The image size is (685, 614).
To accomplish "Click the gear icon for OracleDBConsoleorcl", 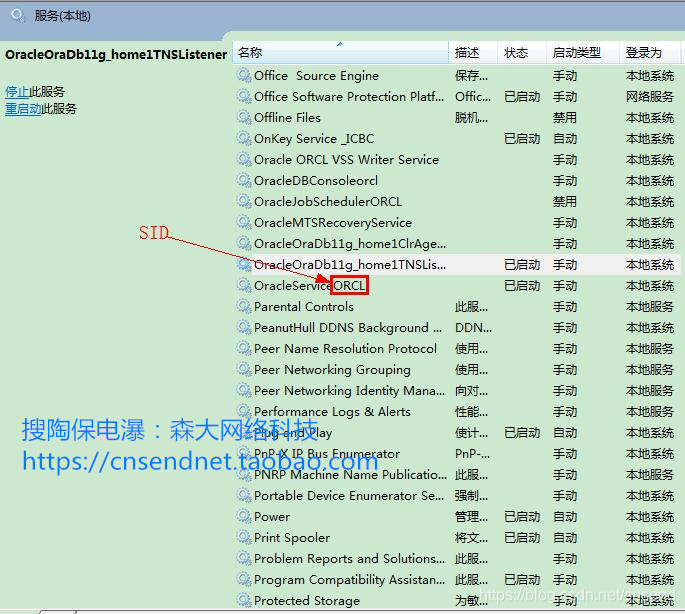I will click(x=243, y=180).
